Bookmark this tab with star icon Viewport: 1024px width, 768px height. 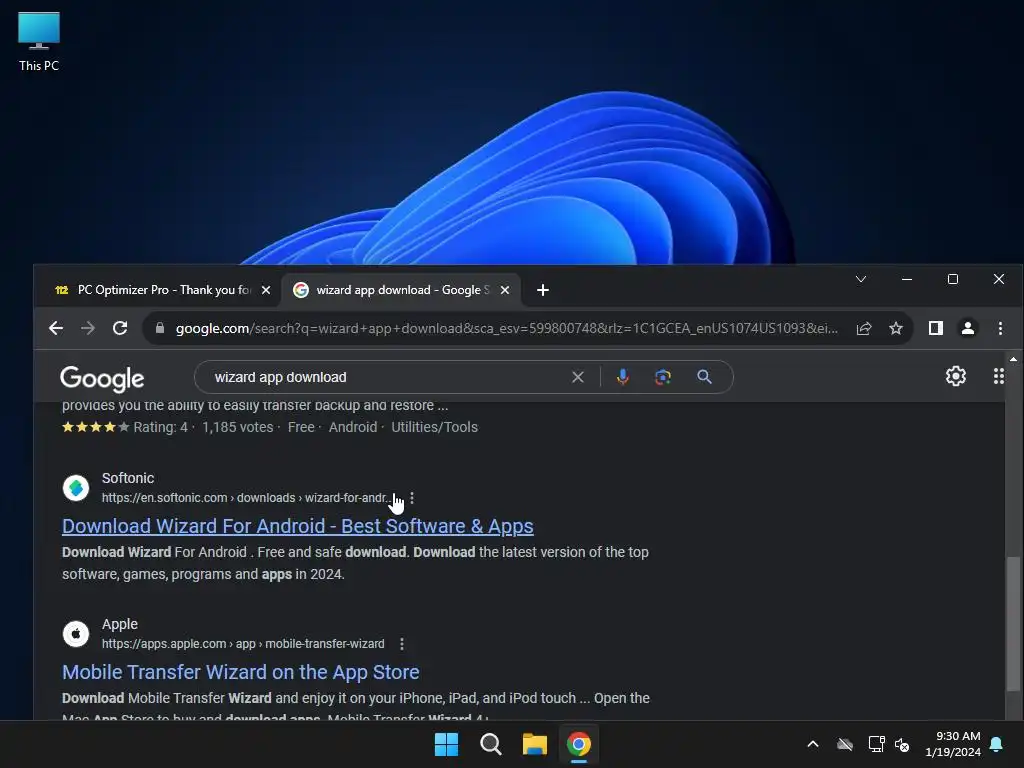896,328
